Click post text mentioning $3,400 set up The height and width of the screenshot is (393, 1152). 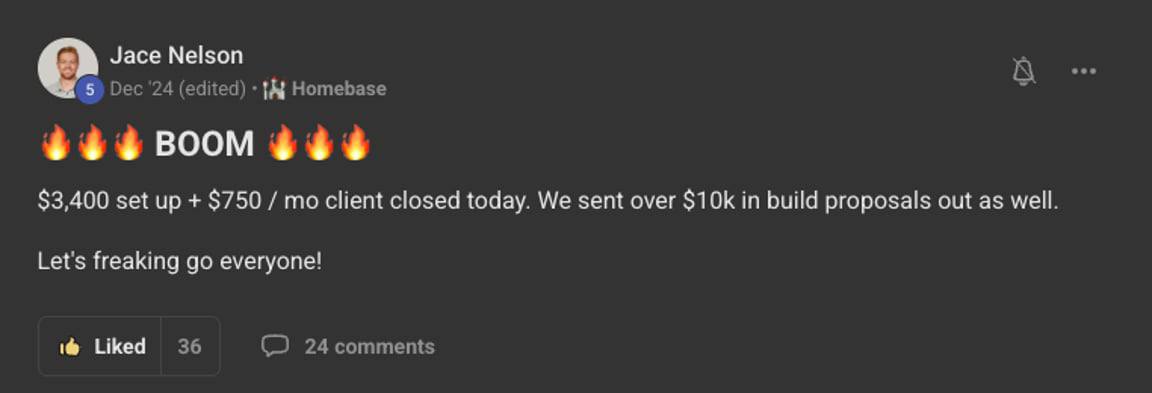(548, 201)
